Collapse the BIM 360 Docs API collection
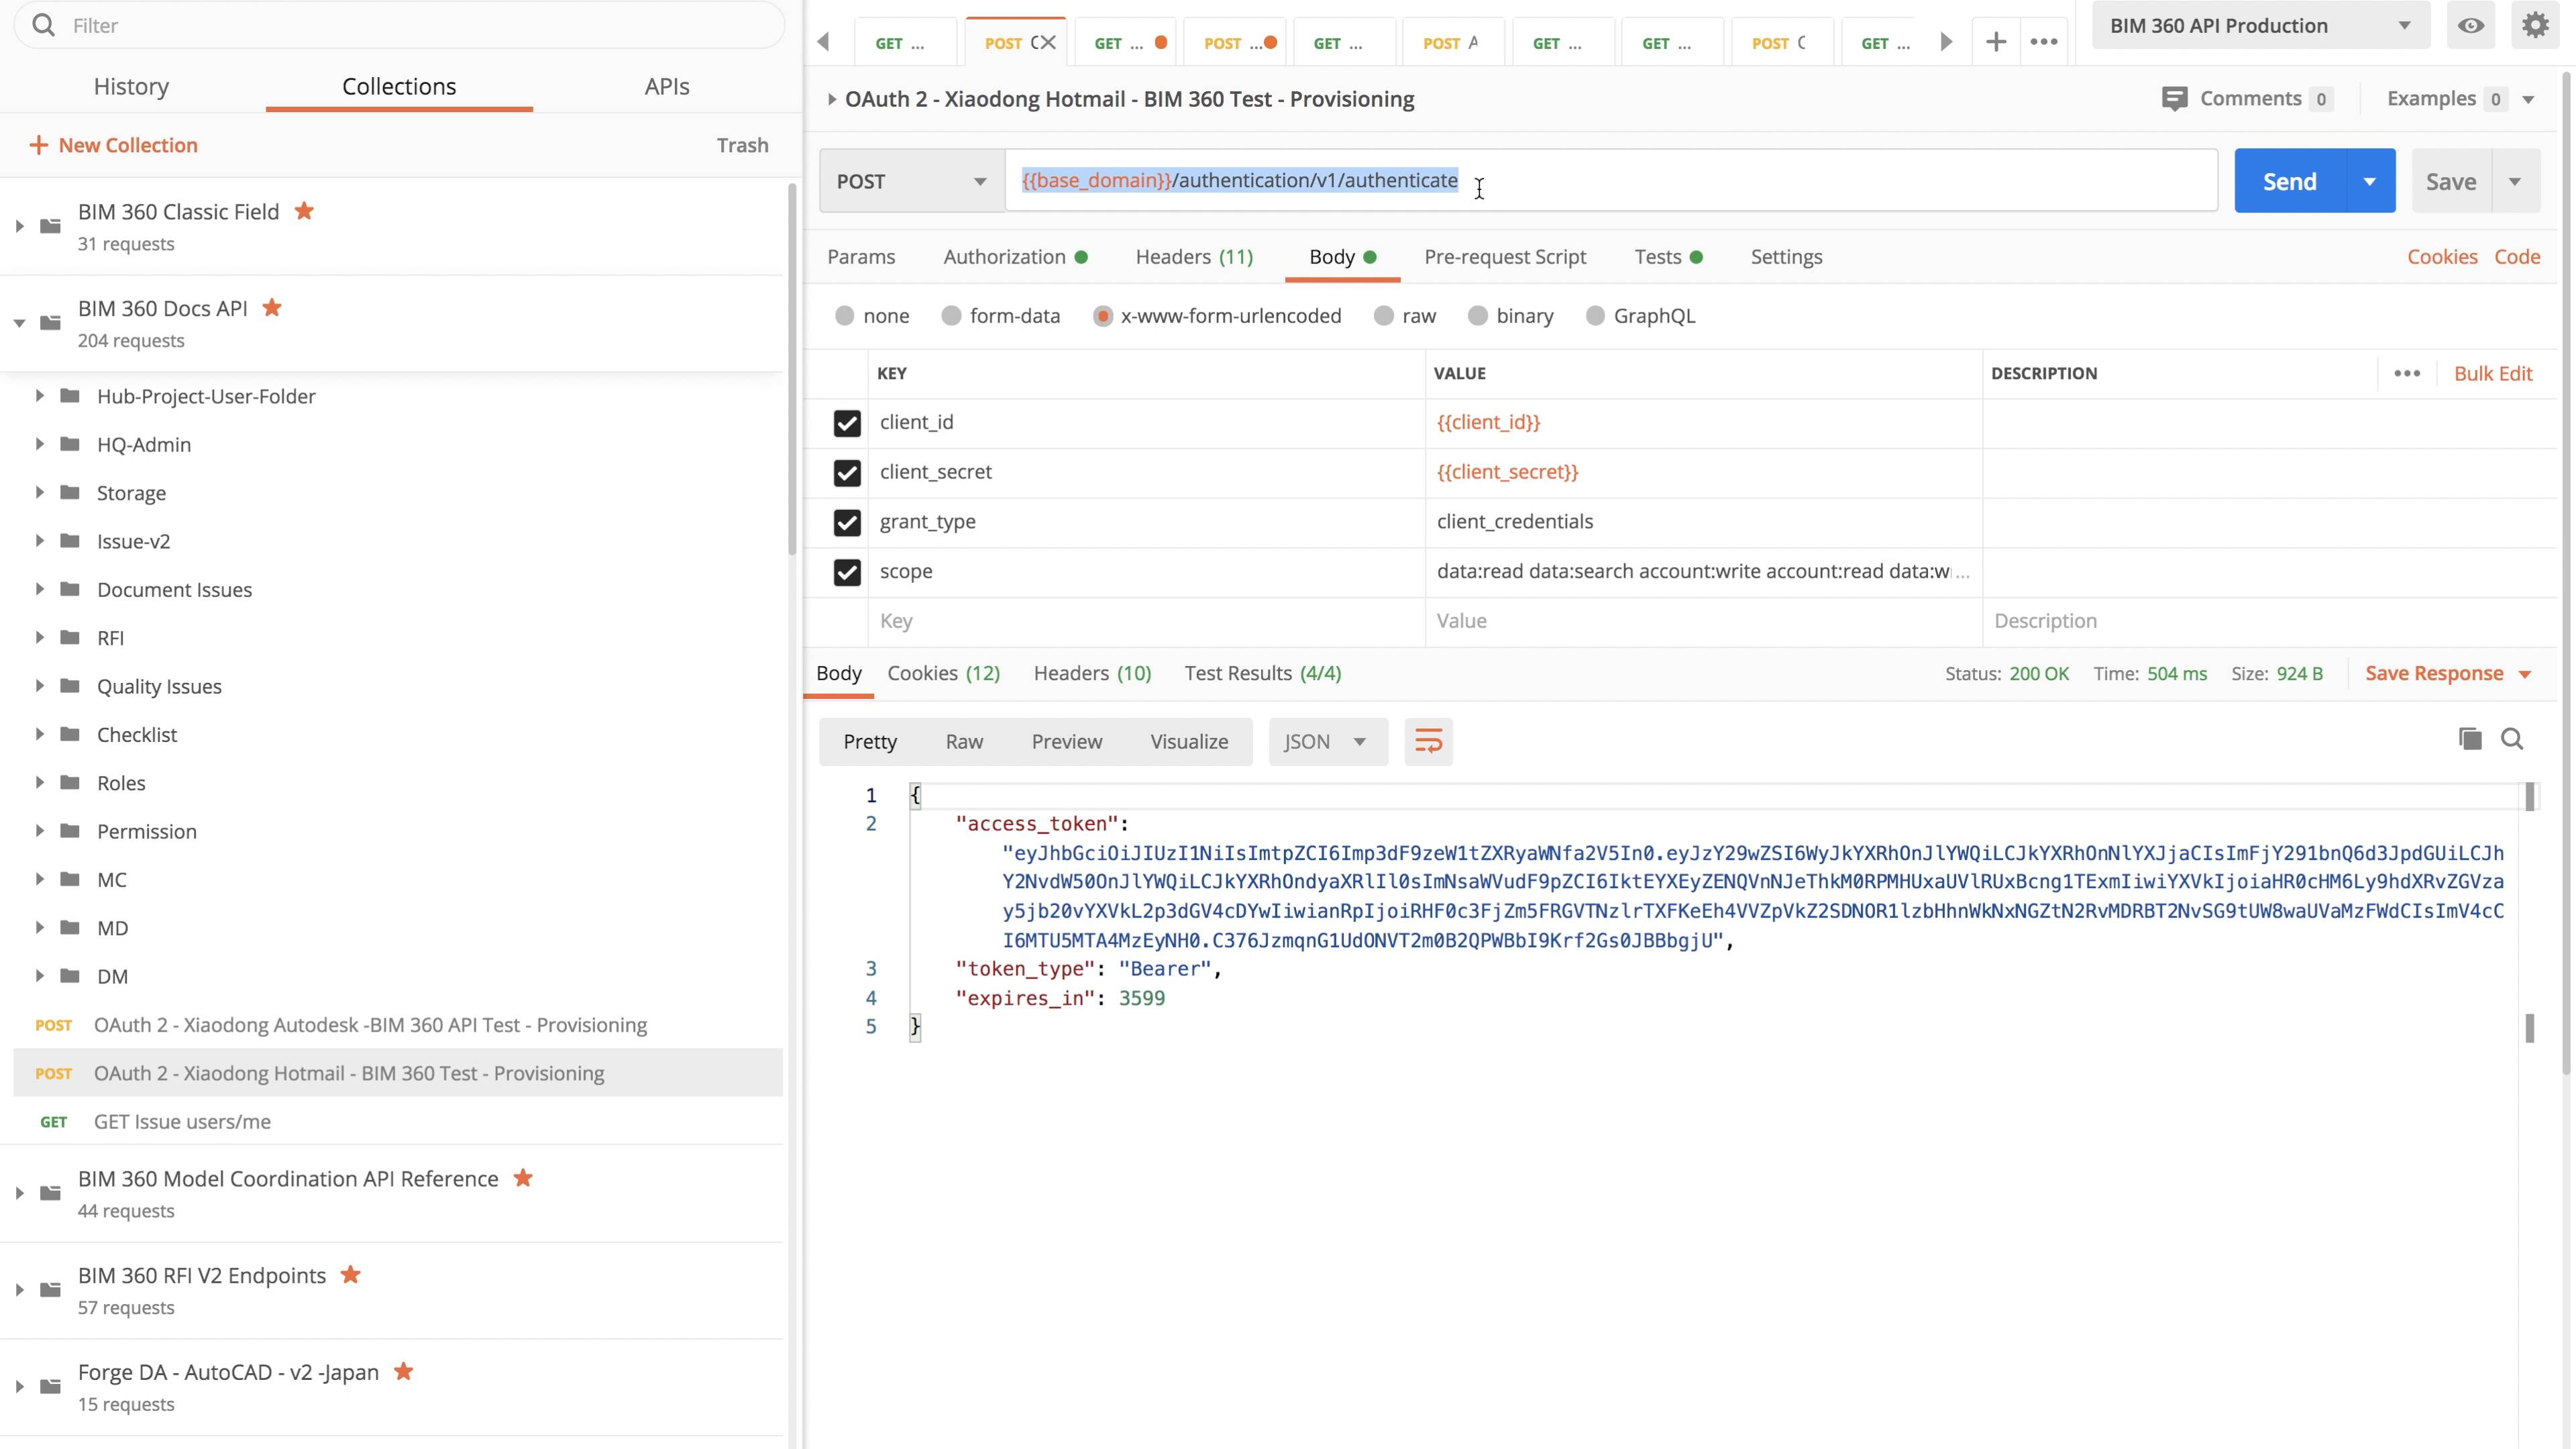This screenshot has height=1449, width=2576. [19, 323]
